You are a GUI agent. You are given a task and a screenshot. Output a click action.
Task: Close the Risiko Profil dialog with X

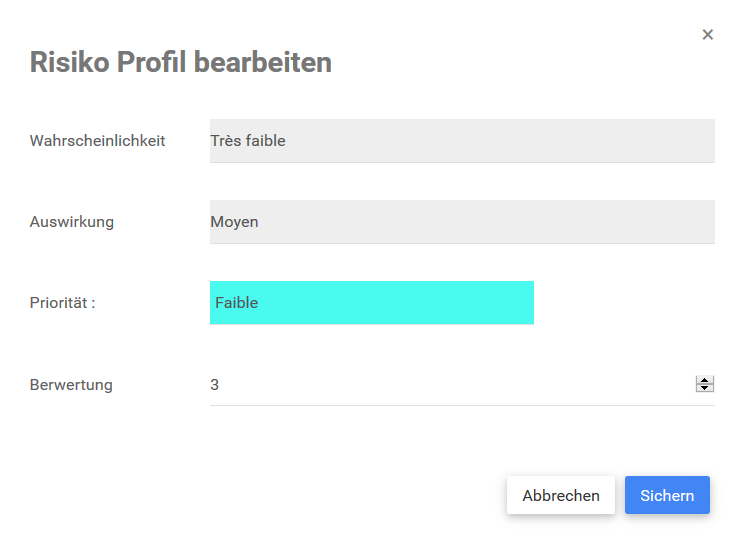click(x=708, y=35)
